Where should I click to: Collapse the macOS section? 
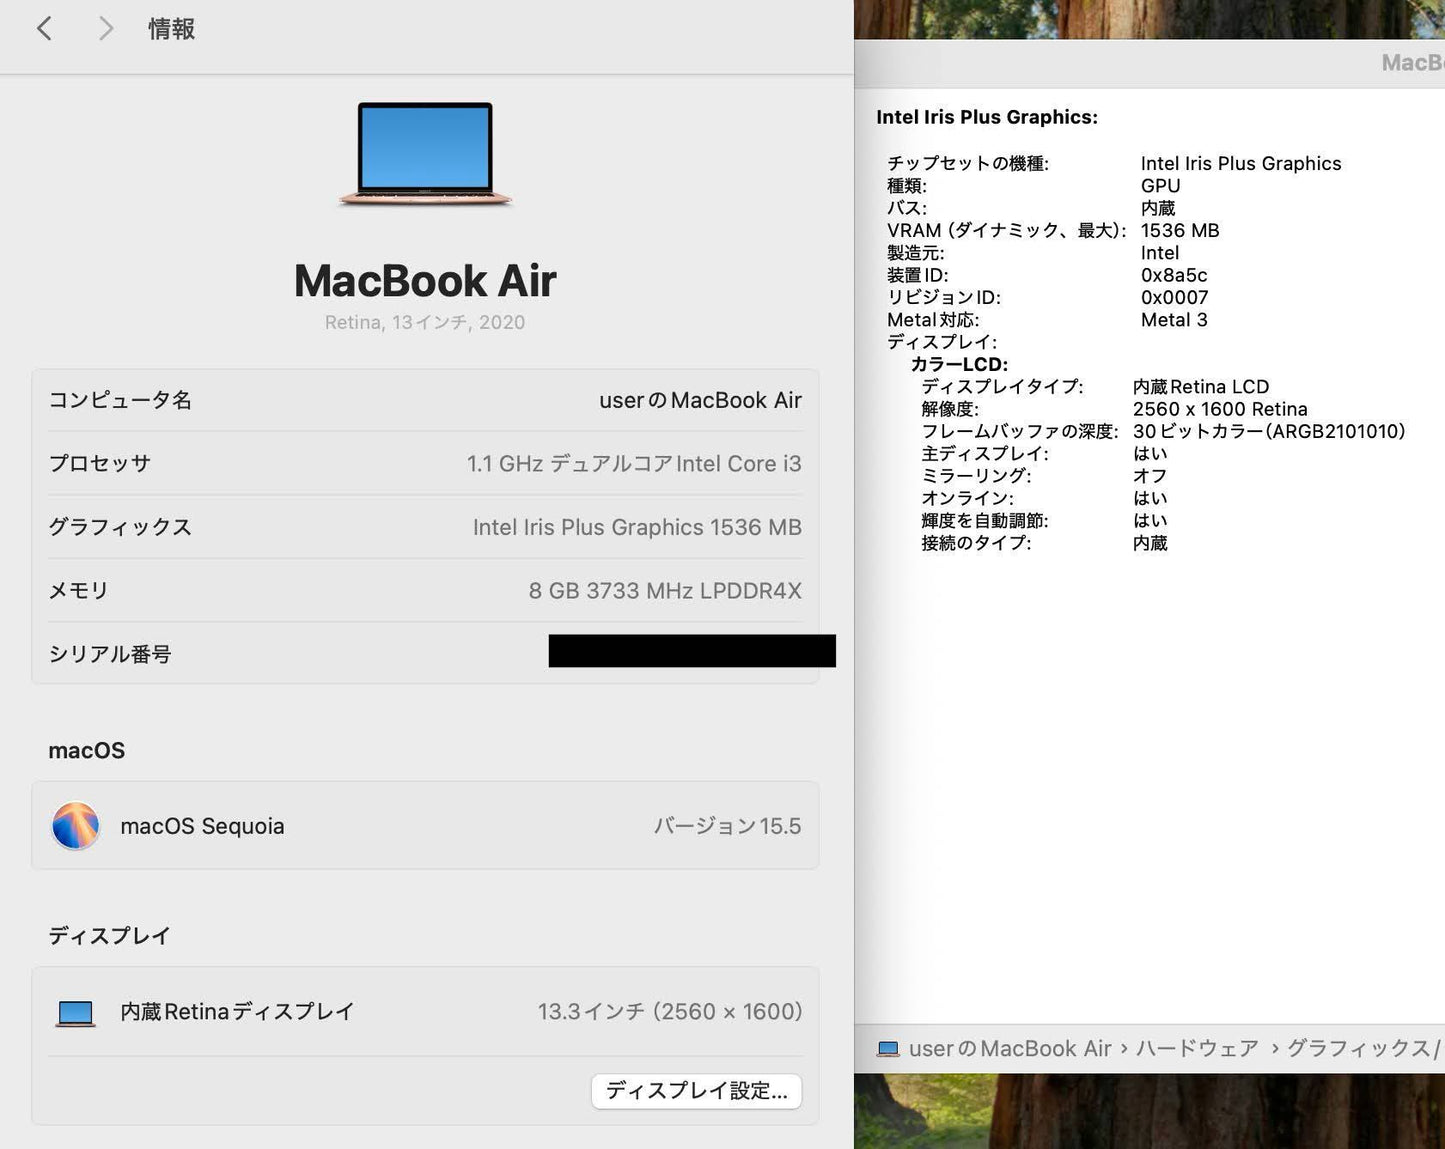[x=86, y=750]
